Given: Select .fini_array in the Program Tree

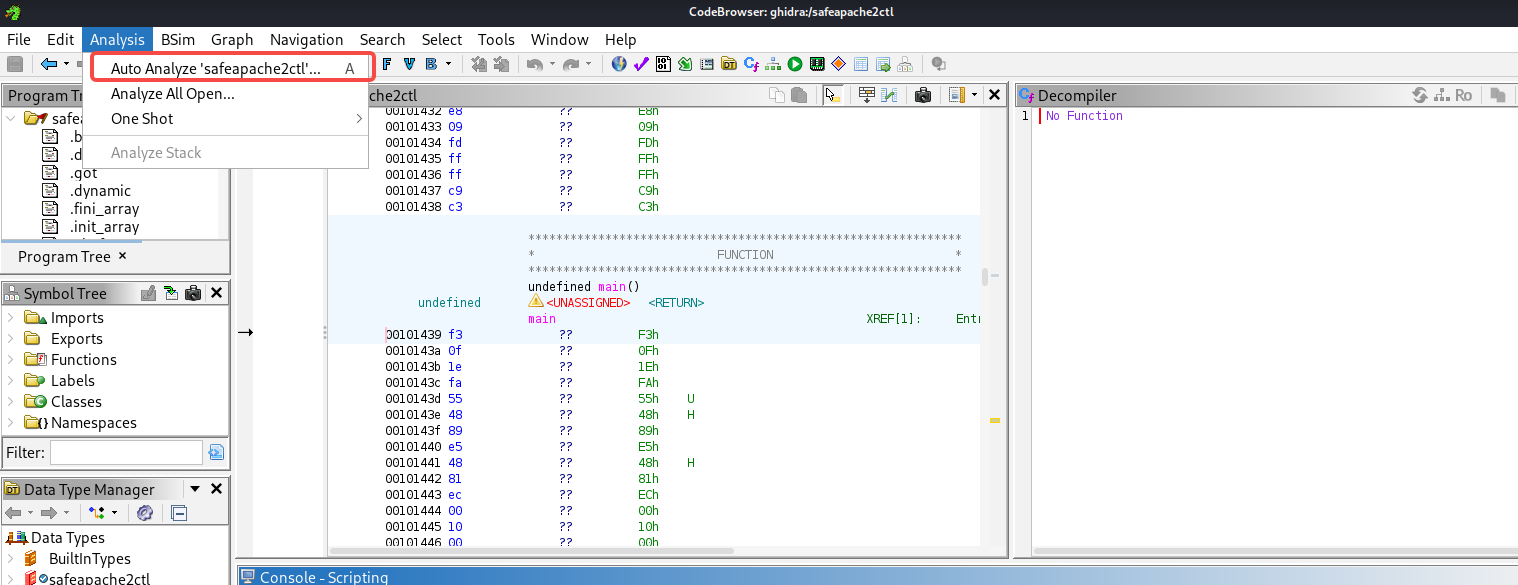Looking at the screenshot, I should (104, 208).
